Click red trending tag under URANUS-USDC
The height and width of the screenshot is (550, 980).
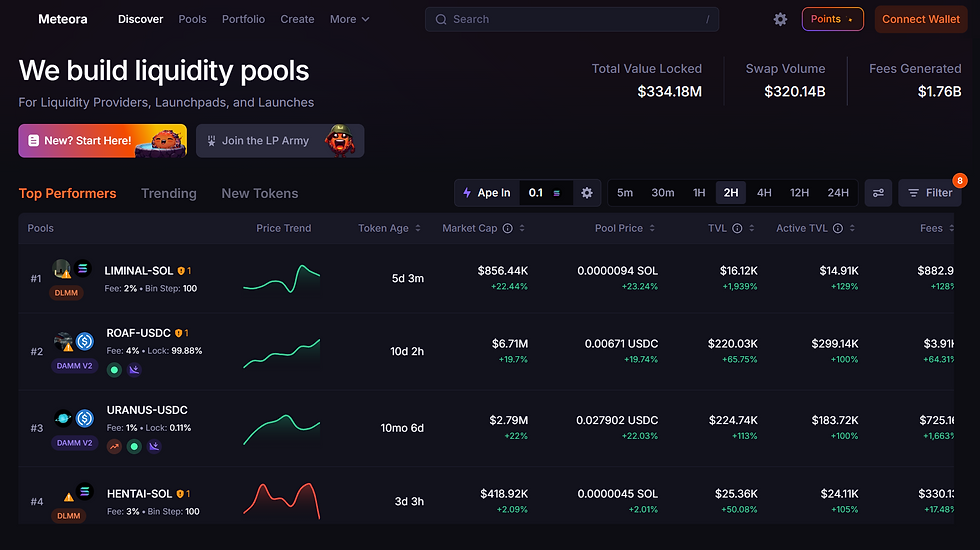click(114, 447)
